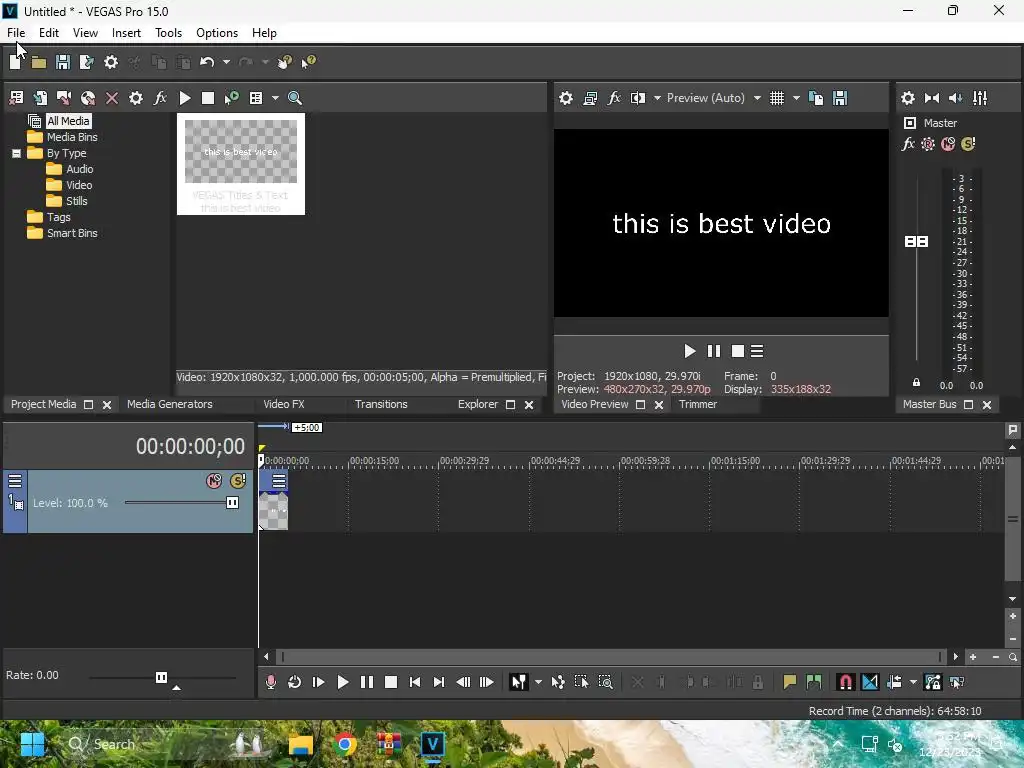The height and width of the screenshot is (768, 1024).
Task: Mute video track 1
Action: (x=214, y=481)
